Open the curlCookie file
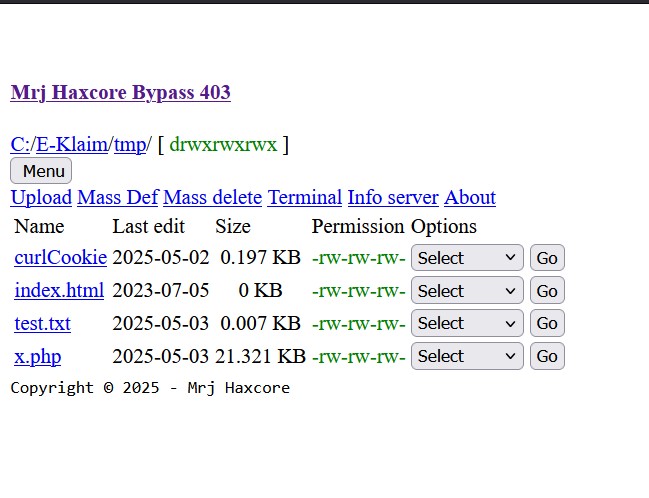Viewport: 649px width, 498px height. 61,257
